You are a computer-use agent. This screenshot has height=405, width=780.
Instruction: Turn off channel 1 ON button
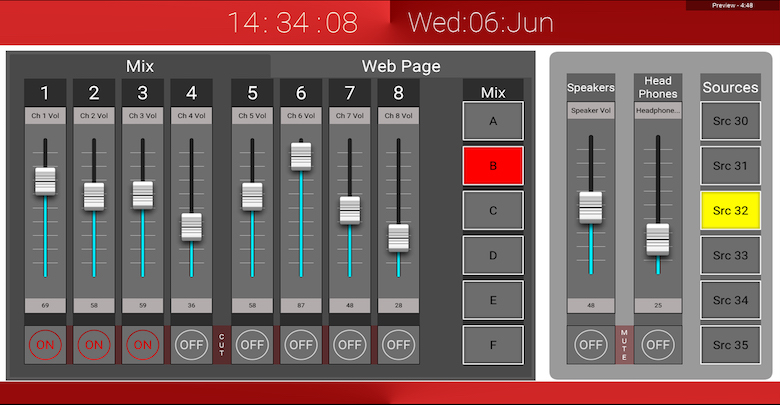[45, 345]
